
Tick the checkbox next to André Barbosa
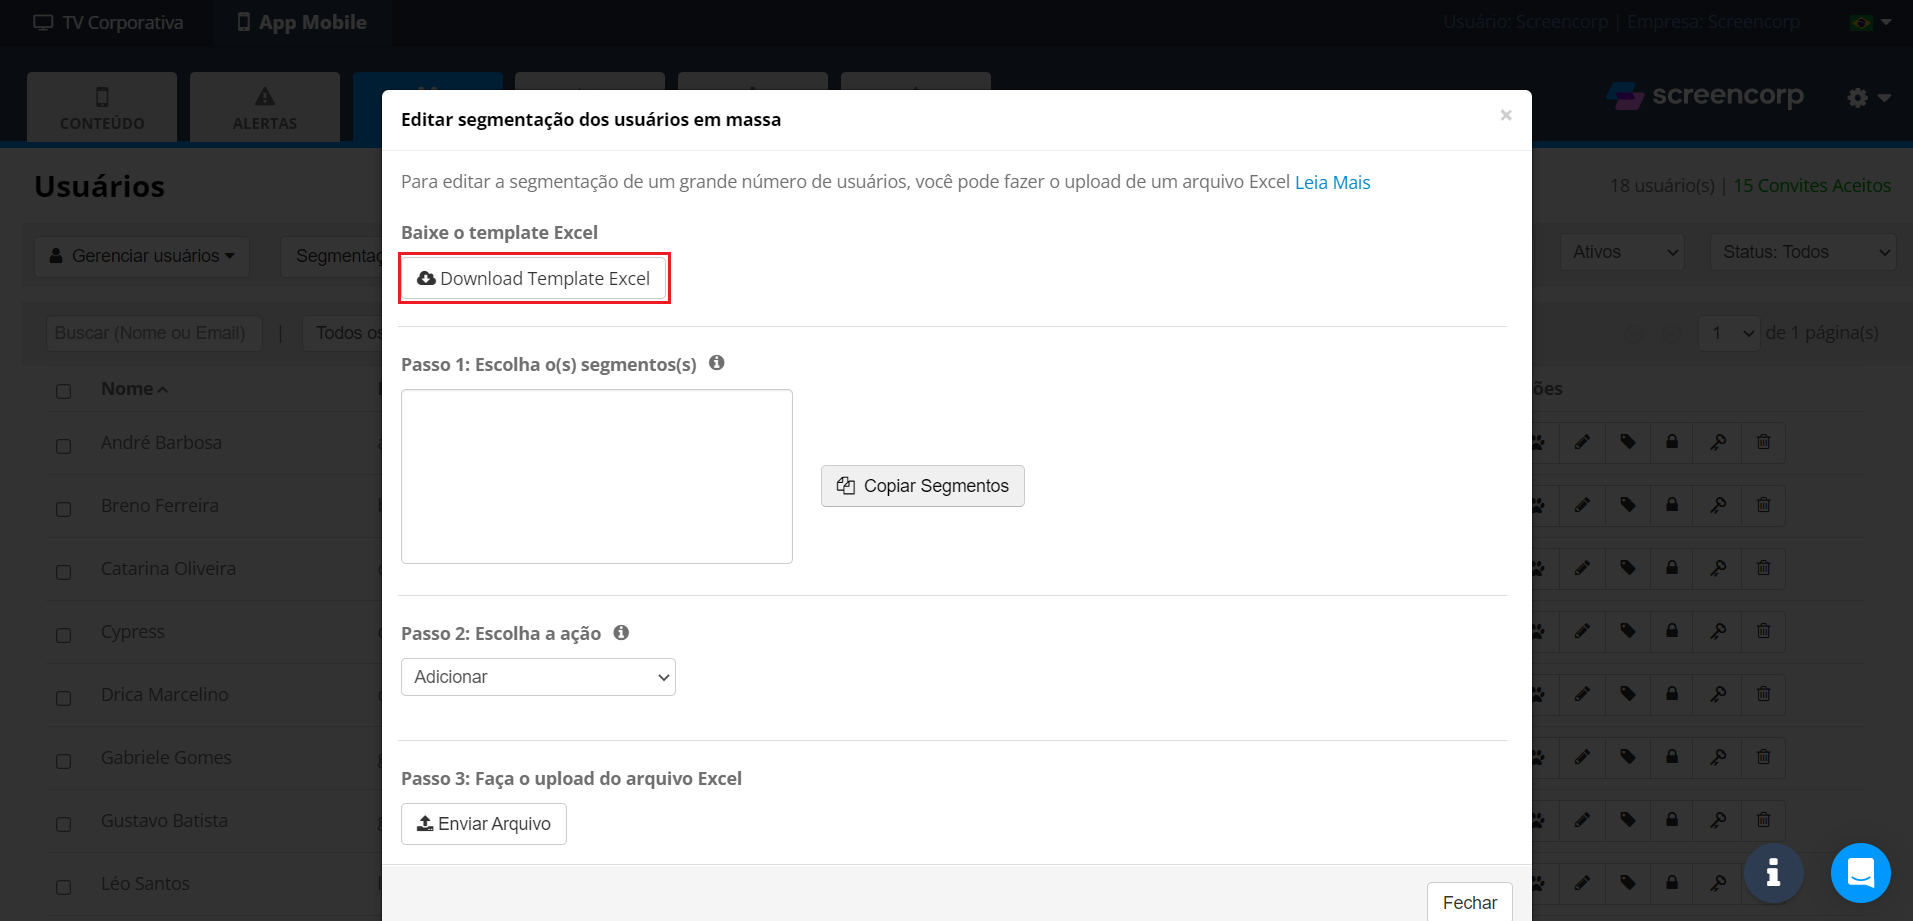pos(64,446)
